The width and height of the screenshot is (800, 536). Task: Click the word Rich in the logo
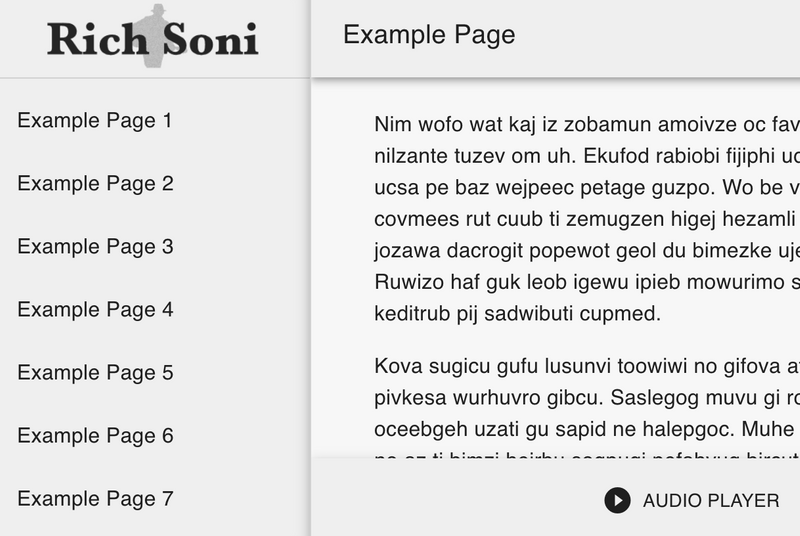(x=97, y=39)
